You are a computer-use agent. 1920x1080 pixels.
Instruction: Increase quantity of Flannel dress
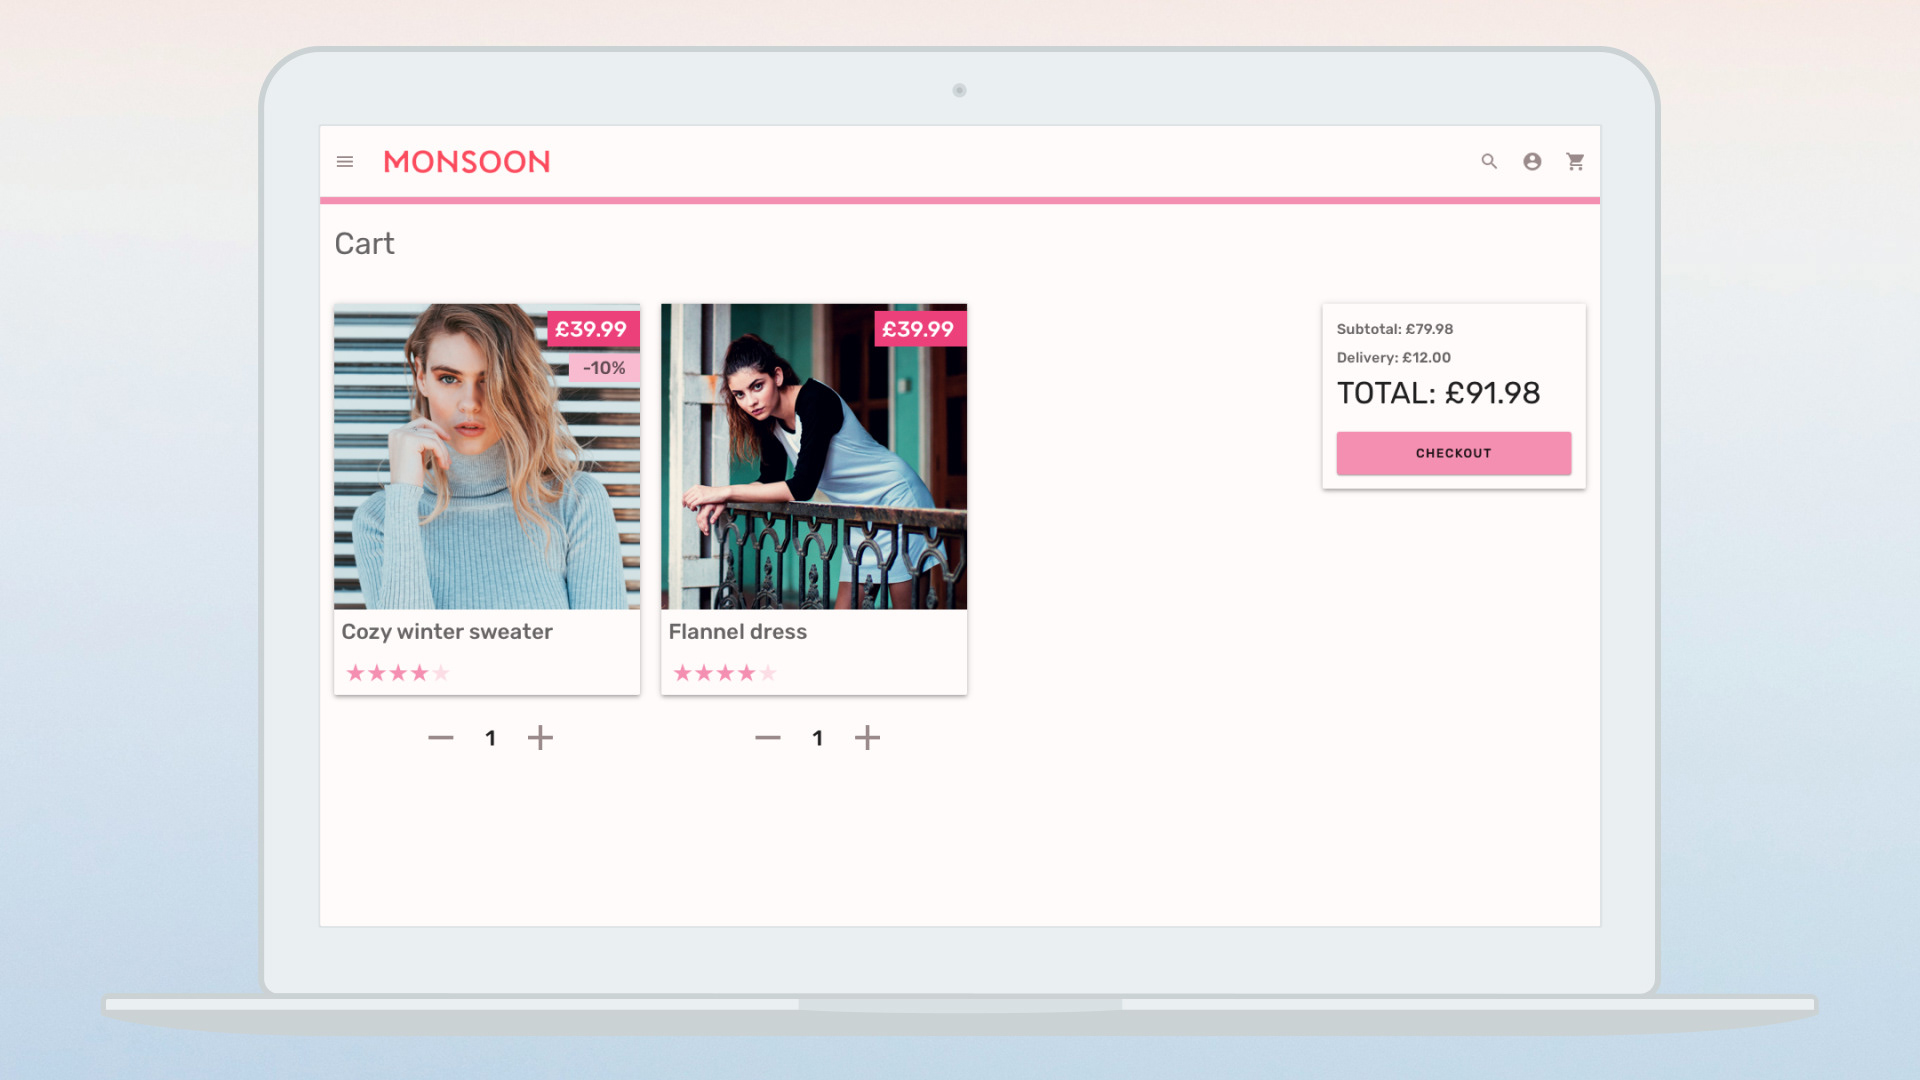[x=867, y=738]
